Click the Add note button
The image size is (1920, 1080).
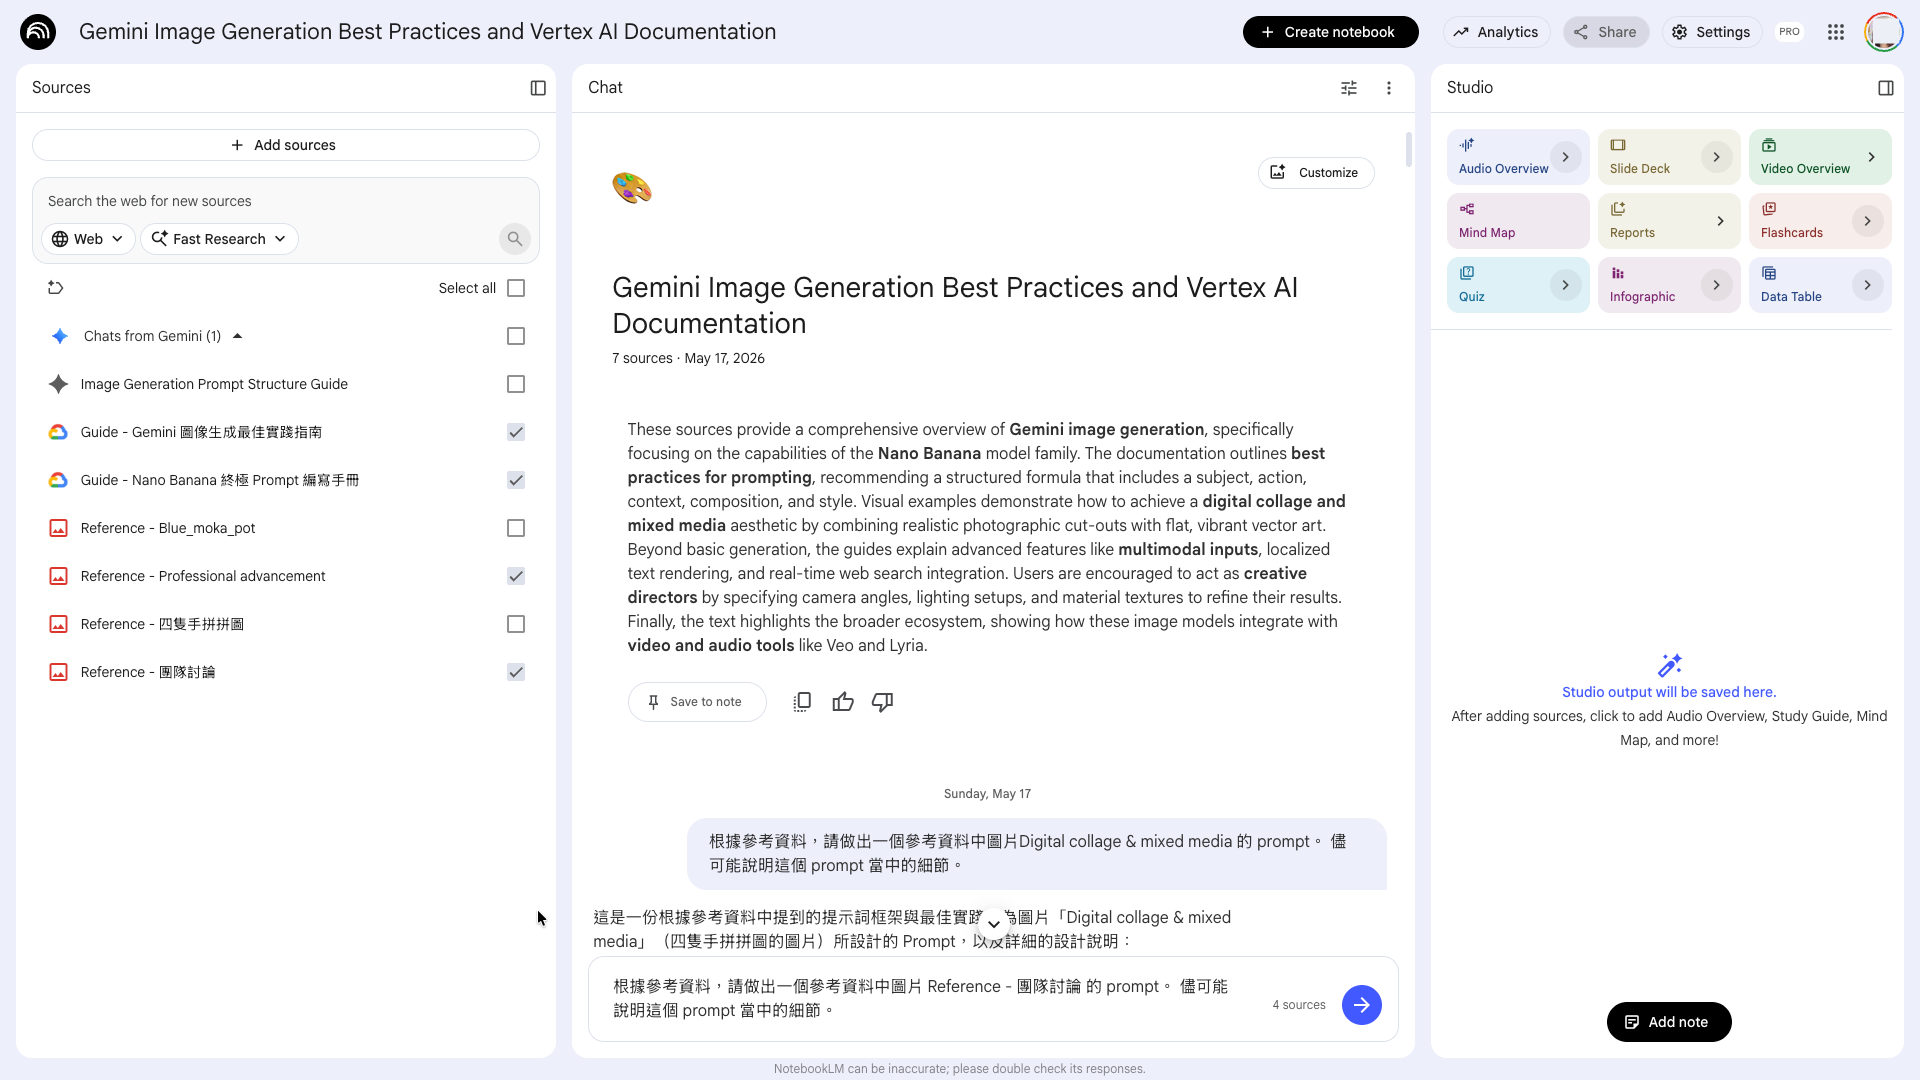point(1669,1022)
